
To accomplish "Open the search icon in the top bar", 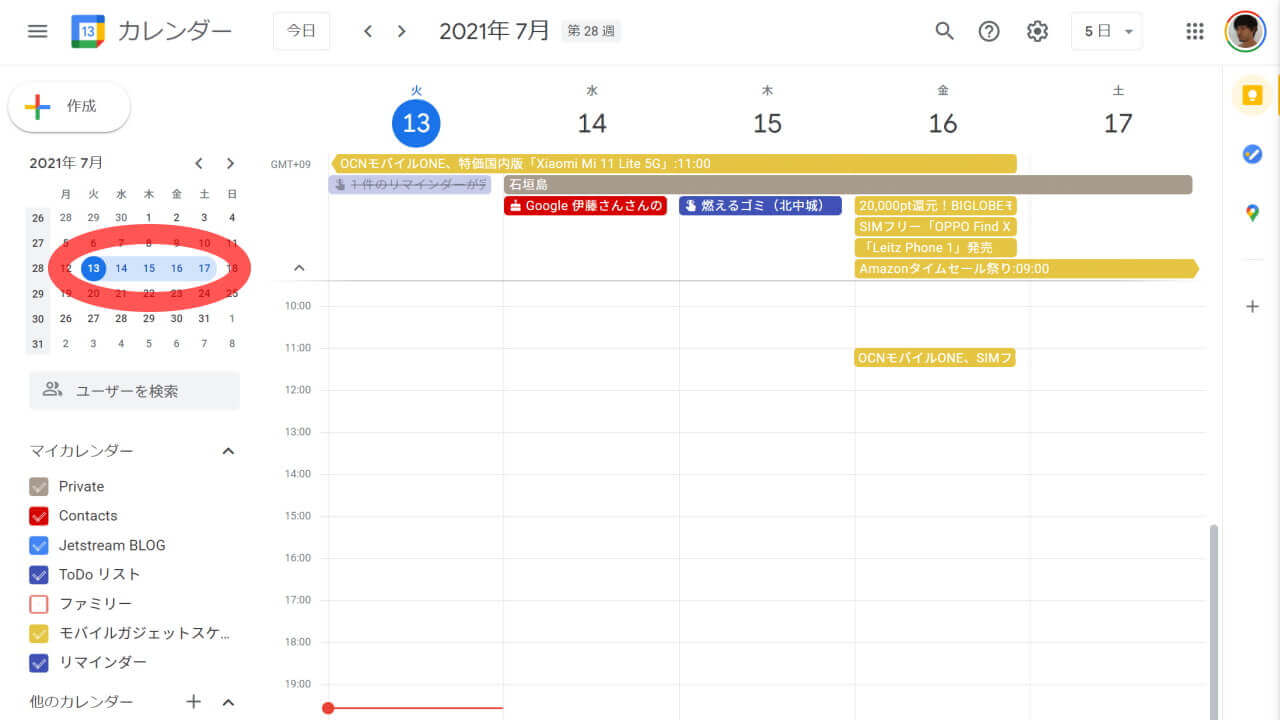I will tap(944, 31).
